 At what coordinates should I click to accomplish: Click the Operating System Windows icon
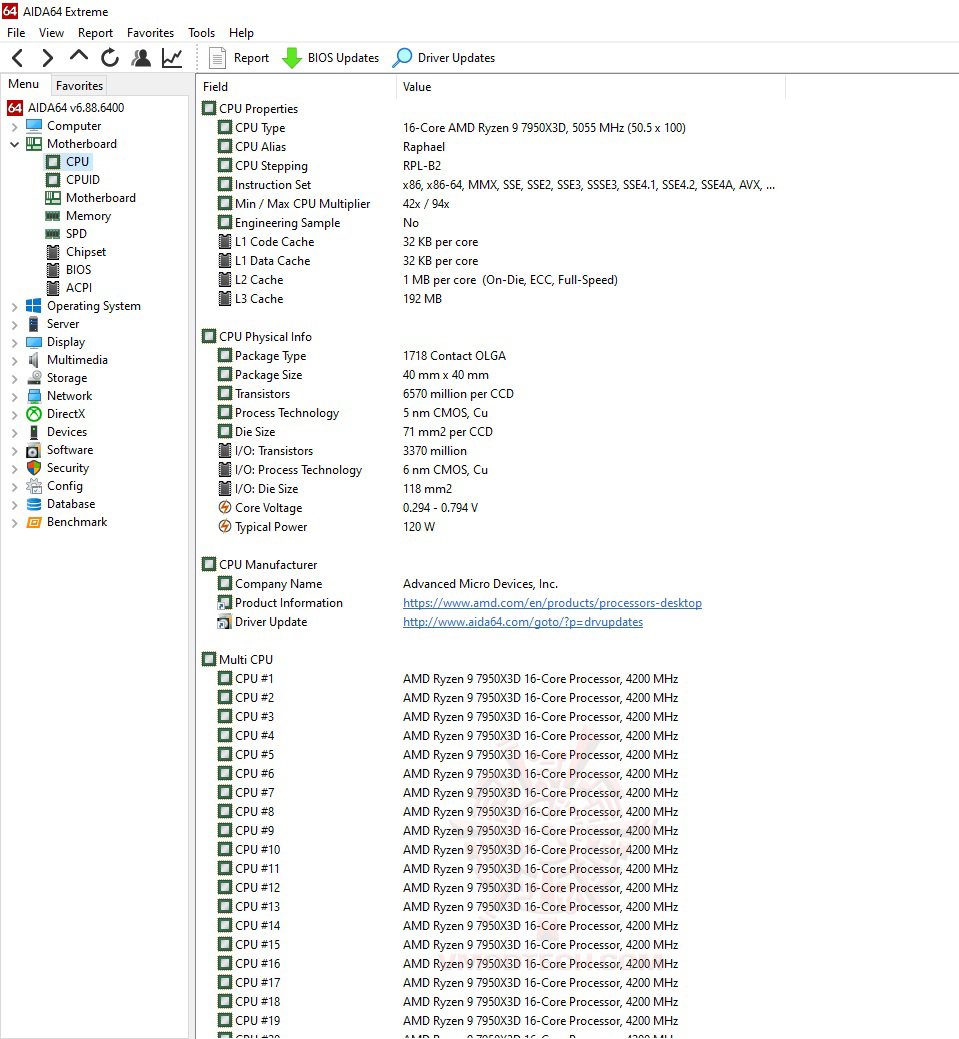[x=34, y=305]
